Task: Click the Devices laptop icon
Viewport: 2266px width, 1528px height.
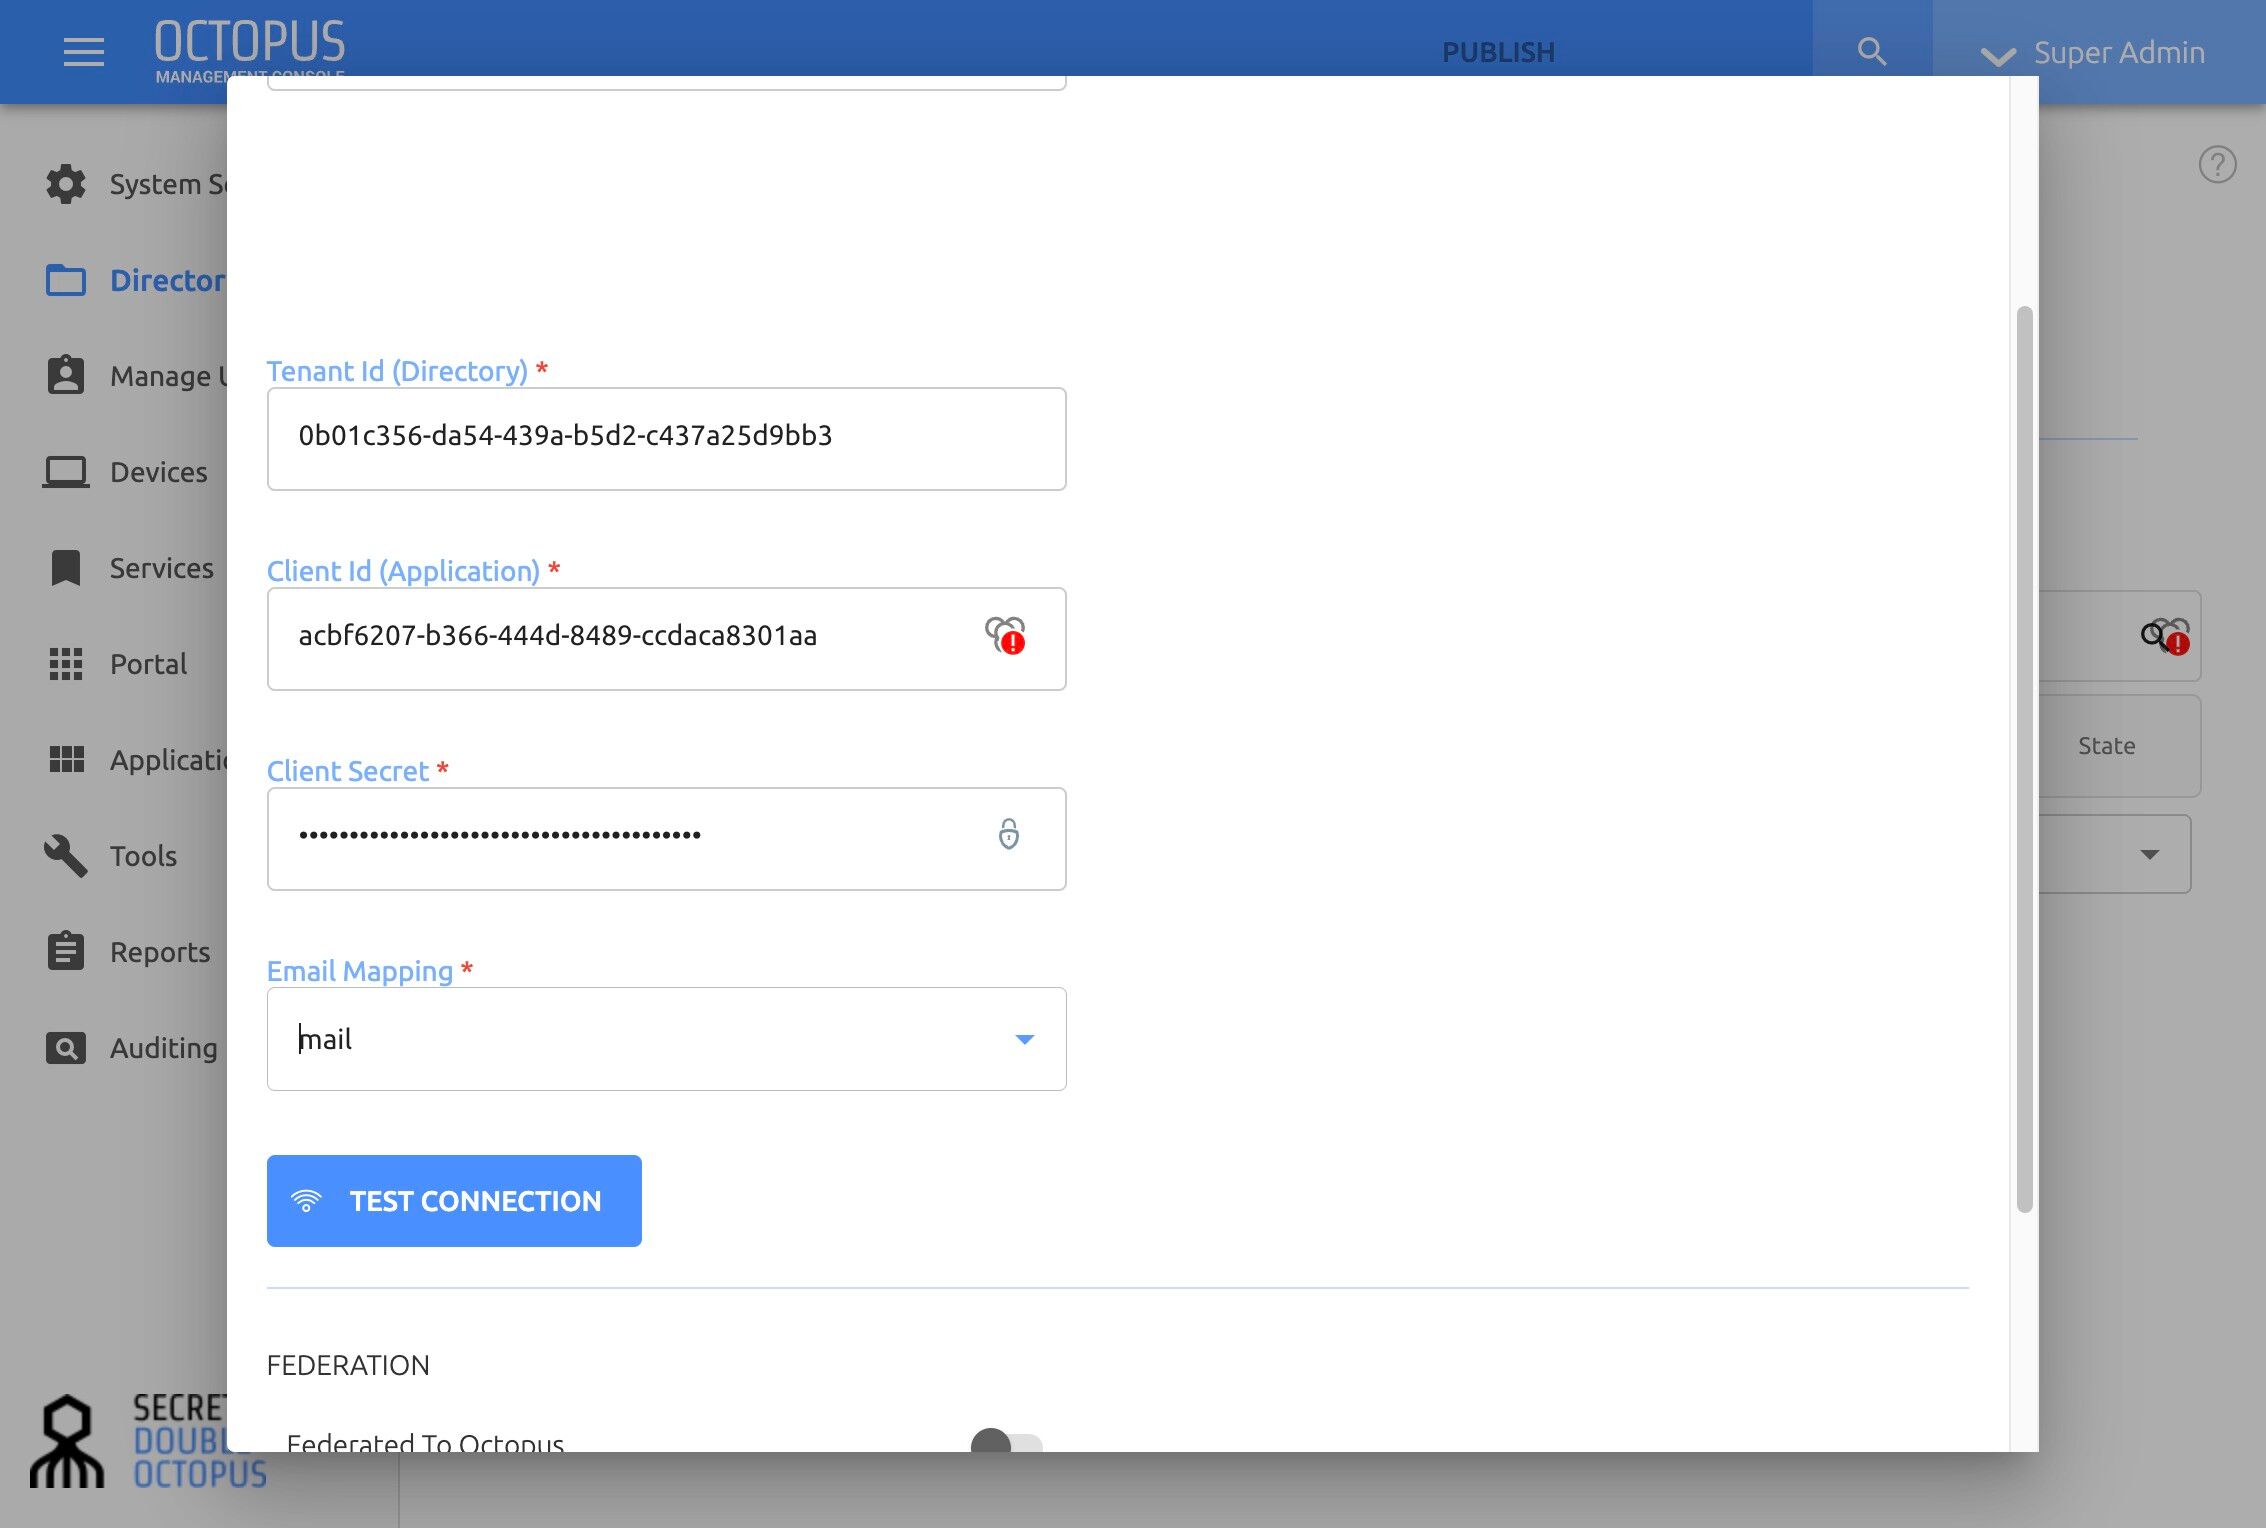Action: 66,472
